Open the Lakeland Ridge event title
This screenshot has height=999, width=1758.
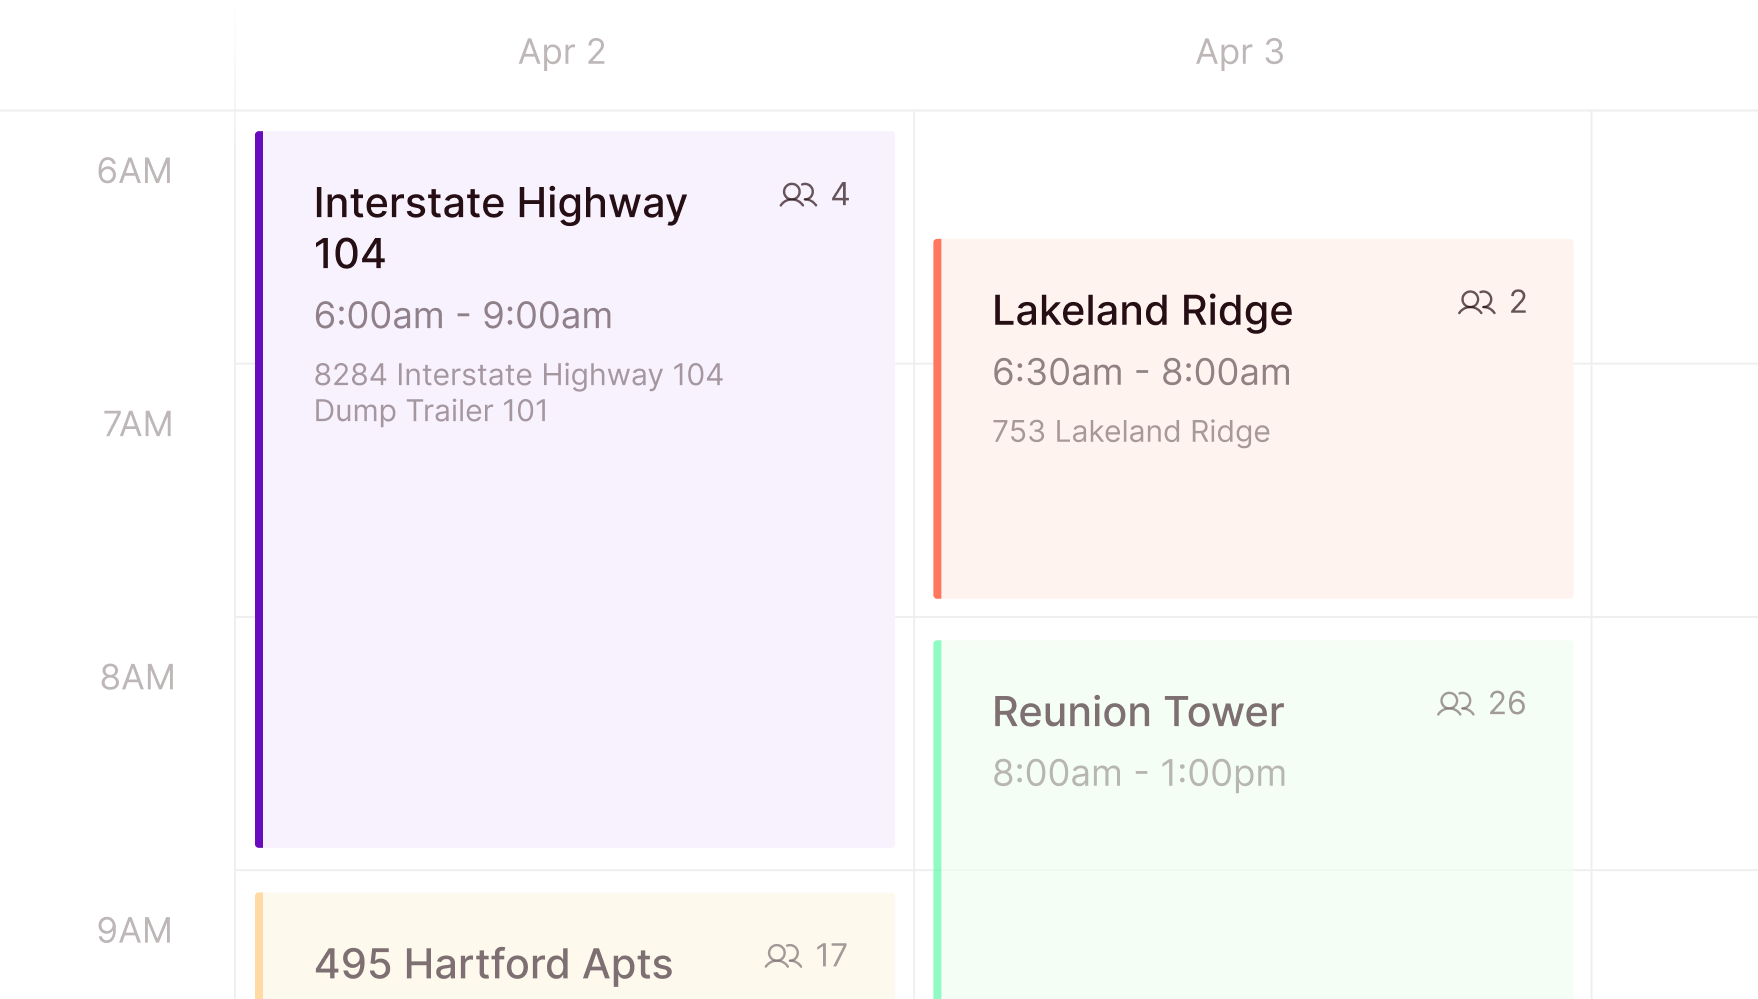click(x=1142, y=311)
